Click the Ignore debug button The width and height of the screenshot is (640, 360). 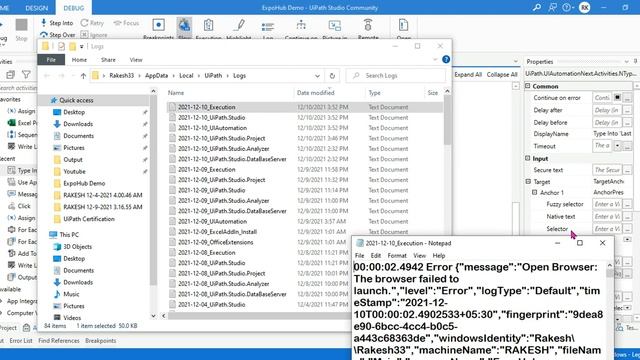94,35
